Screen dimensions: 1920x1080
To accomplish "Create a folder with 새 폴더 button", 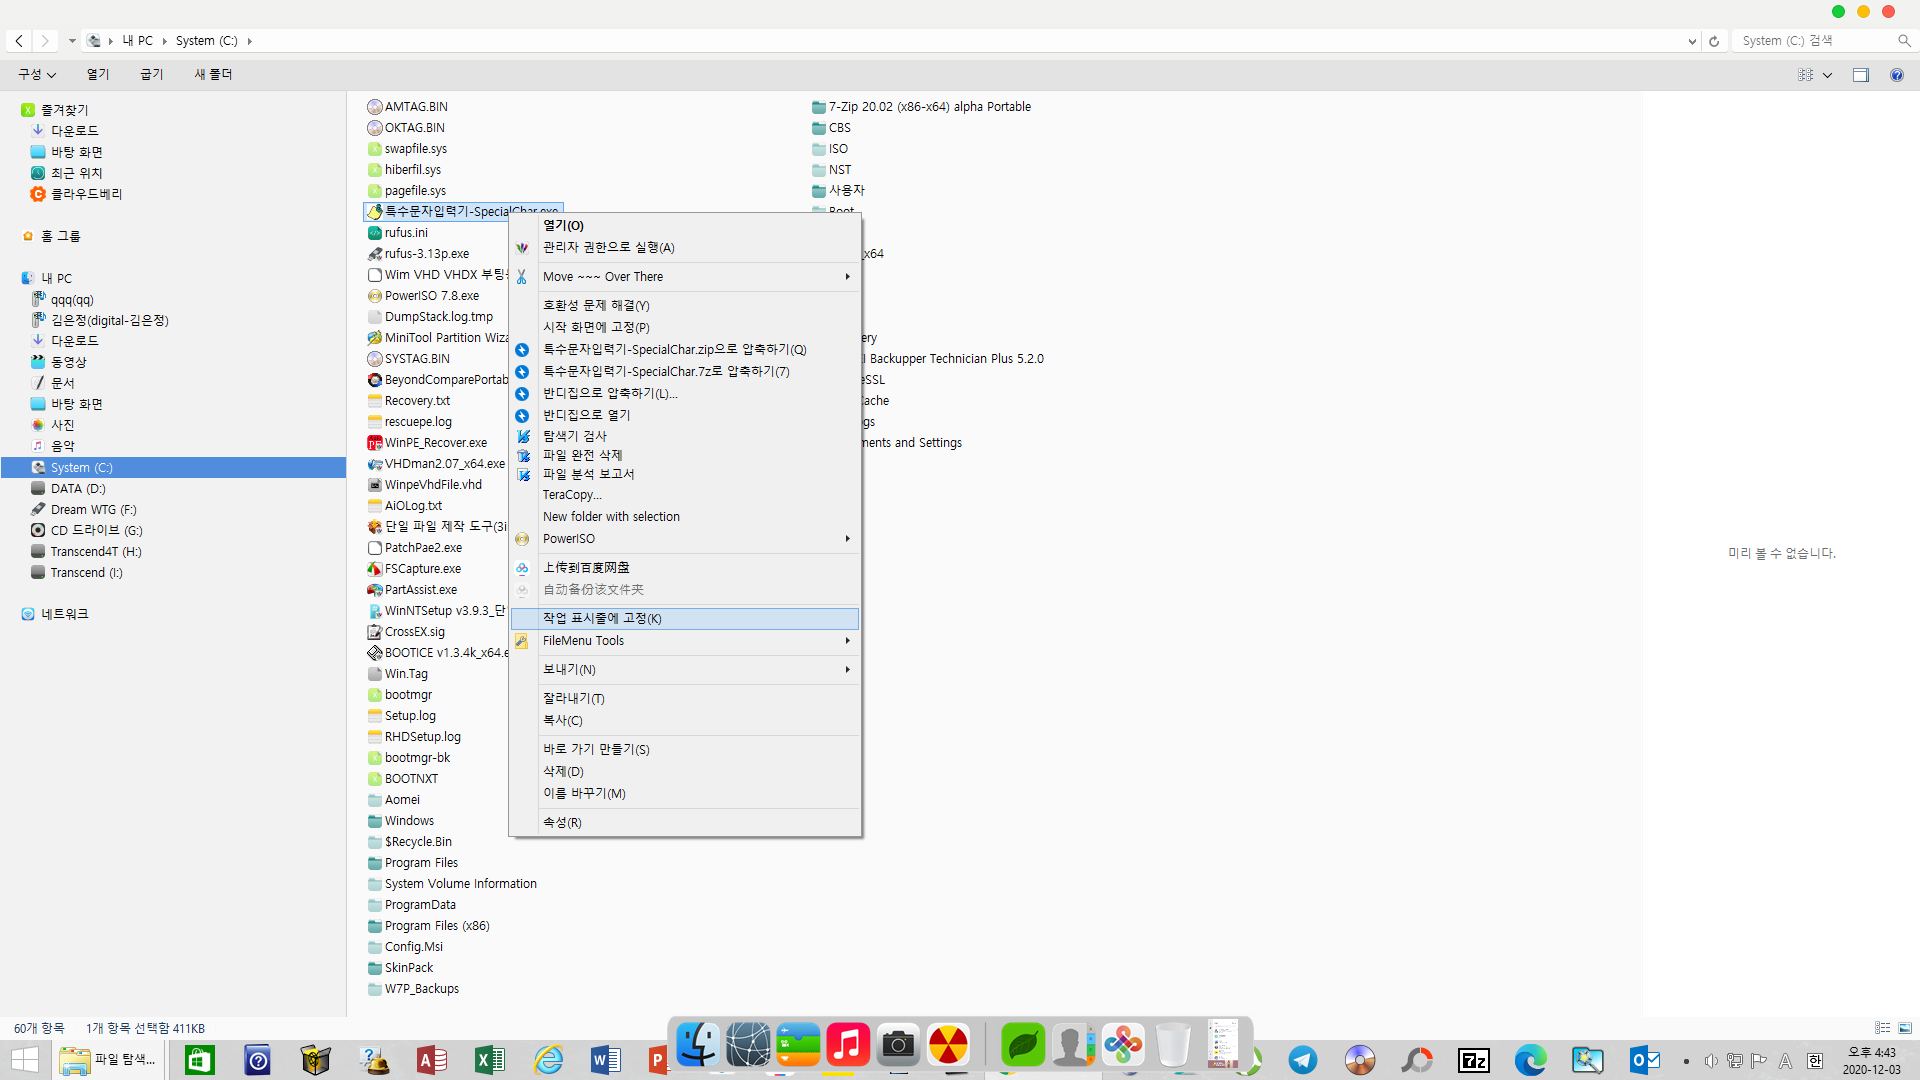I will (213, 75).
